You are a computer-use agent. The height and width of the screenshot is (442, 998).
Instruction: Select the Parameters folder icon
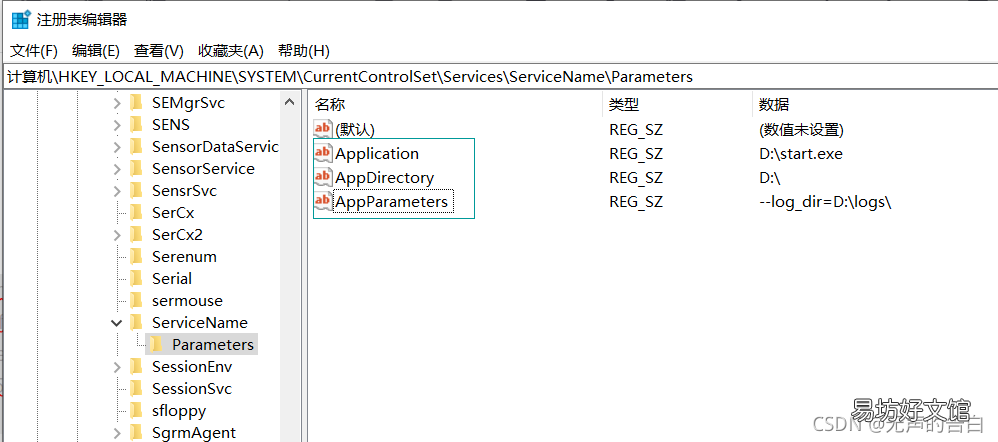(x=156, y=345)
